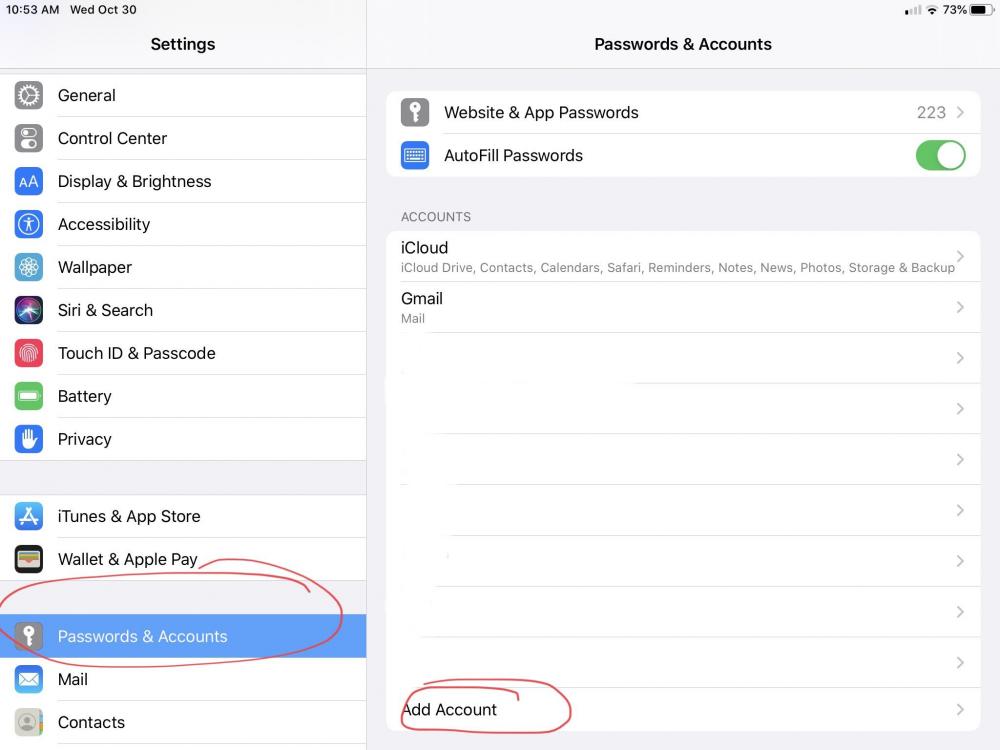The image size is (1000, 750).
Task: Tap Add Account
Action: tap(450, 710)
